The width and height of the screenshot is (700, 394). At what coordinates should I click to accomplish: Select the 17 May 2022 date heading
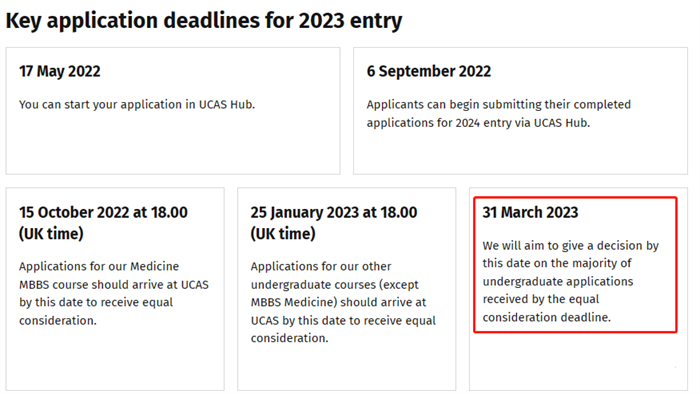60,71
